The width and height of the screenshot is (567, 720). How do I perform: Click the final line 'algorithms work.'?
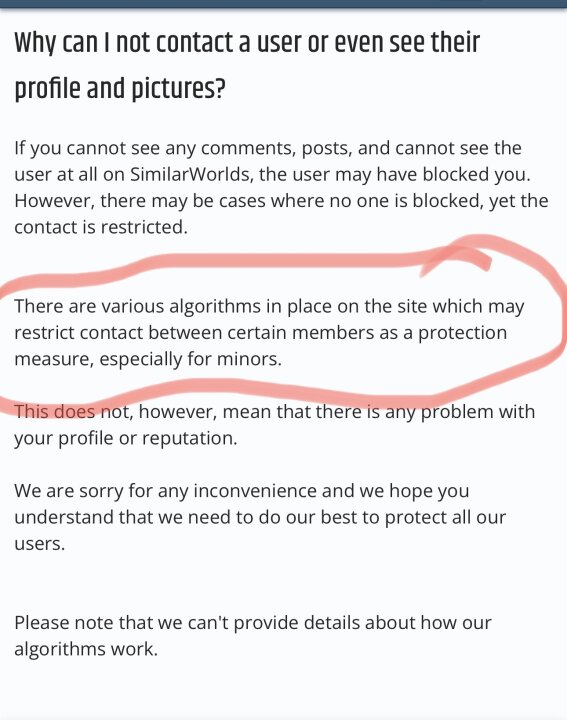point(86,649)
